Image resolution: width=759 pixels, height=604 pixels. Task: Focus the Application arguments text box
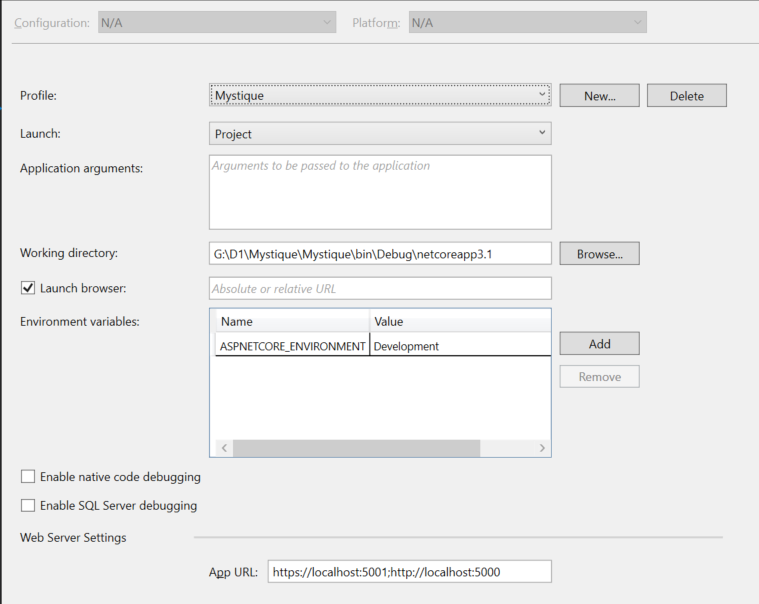point(380,192)
